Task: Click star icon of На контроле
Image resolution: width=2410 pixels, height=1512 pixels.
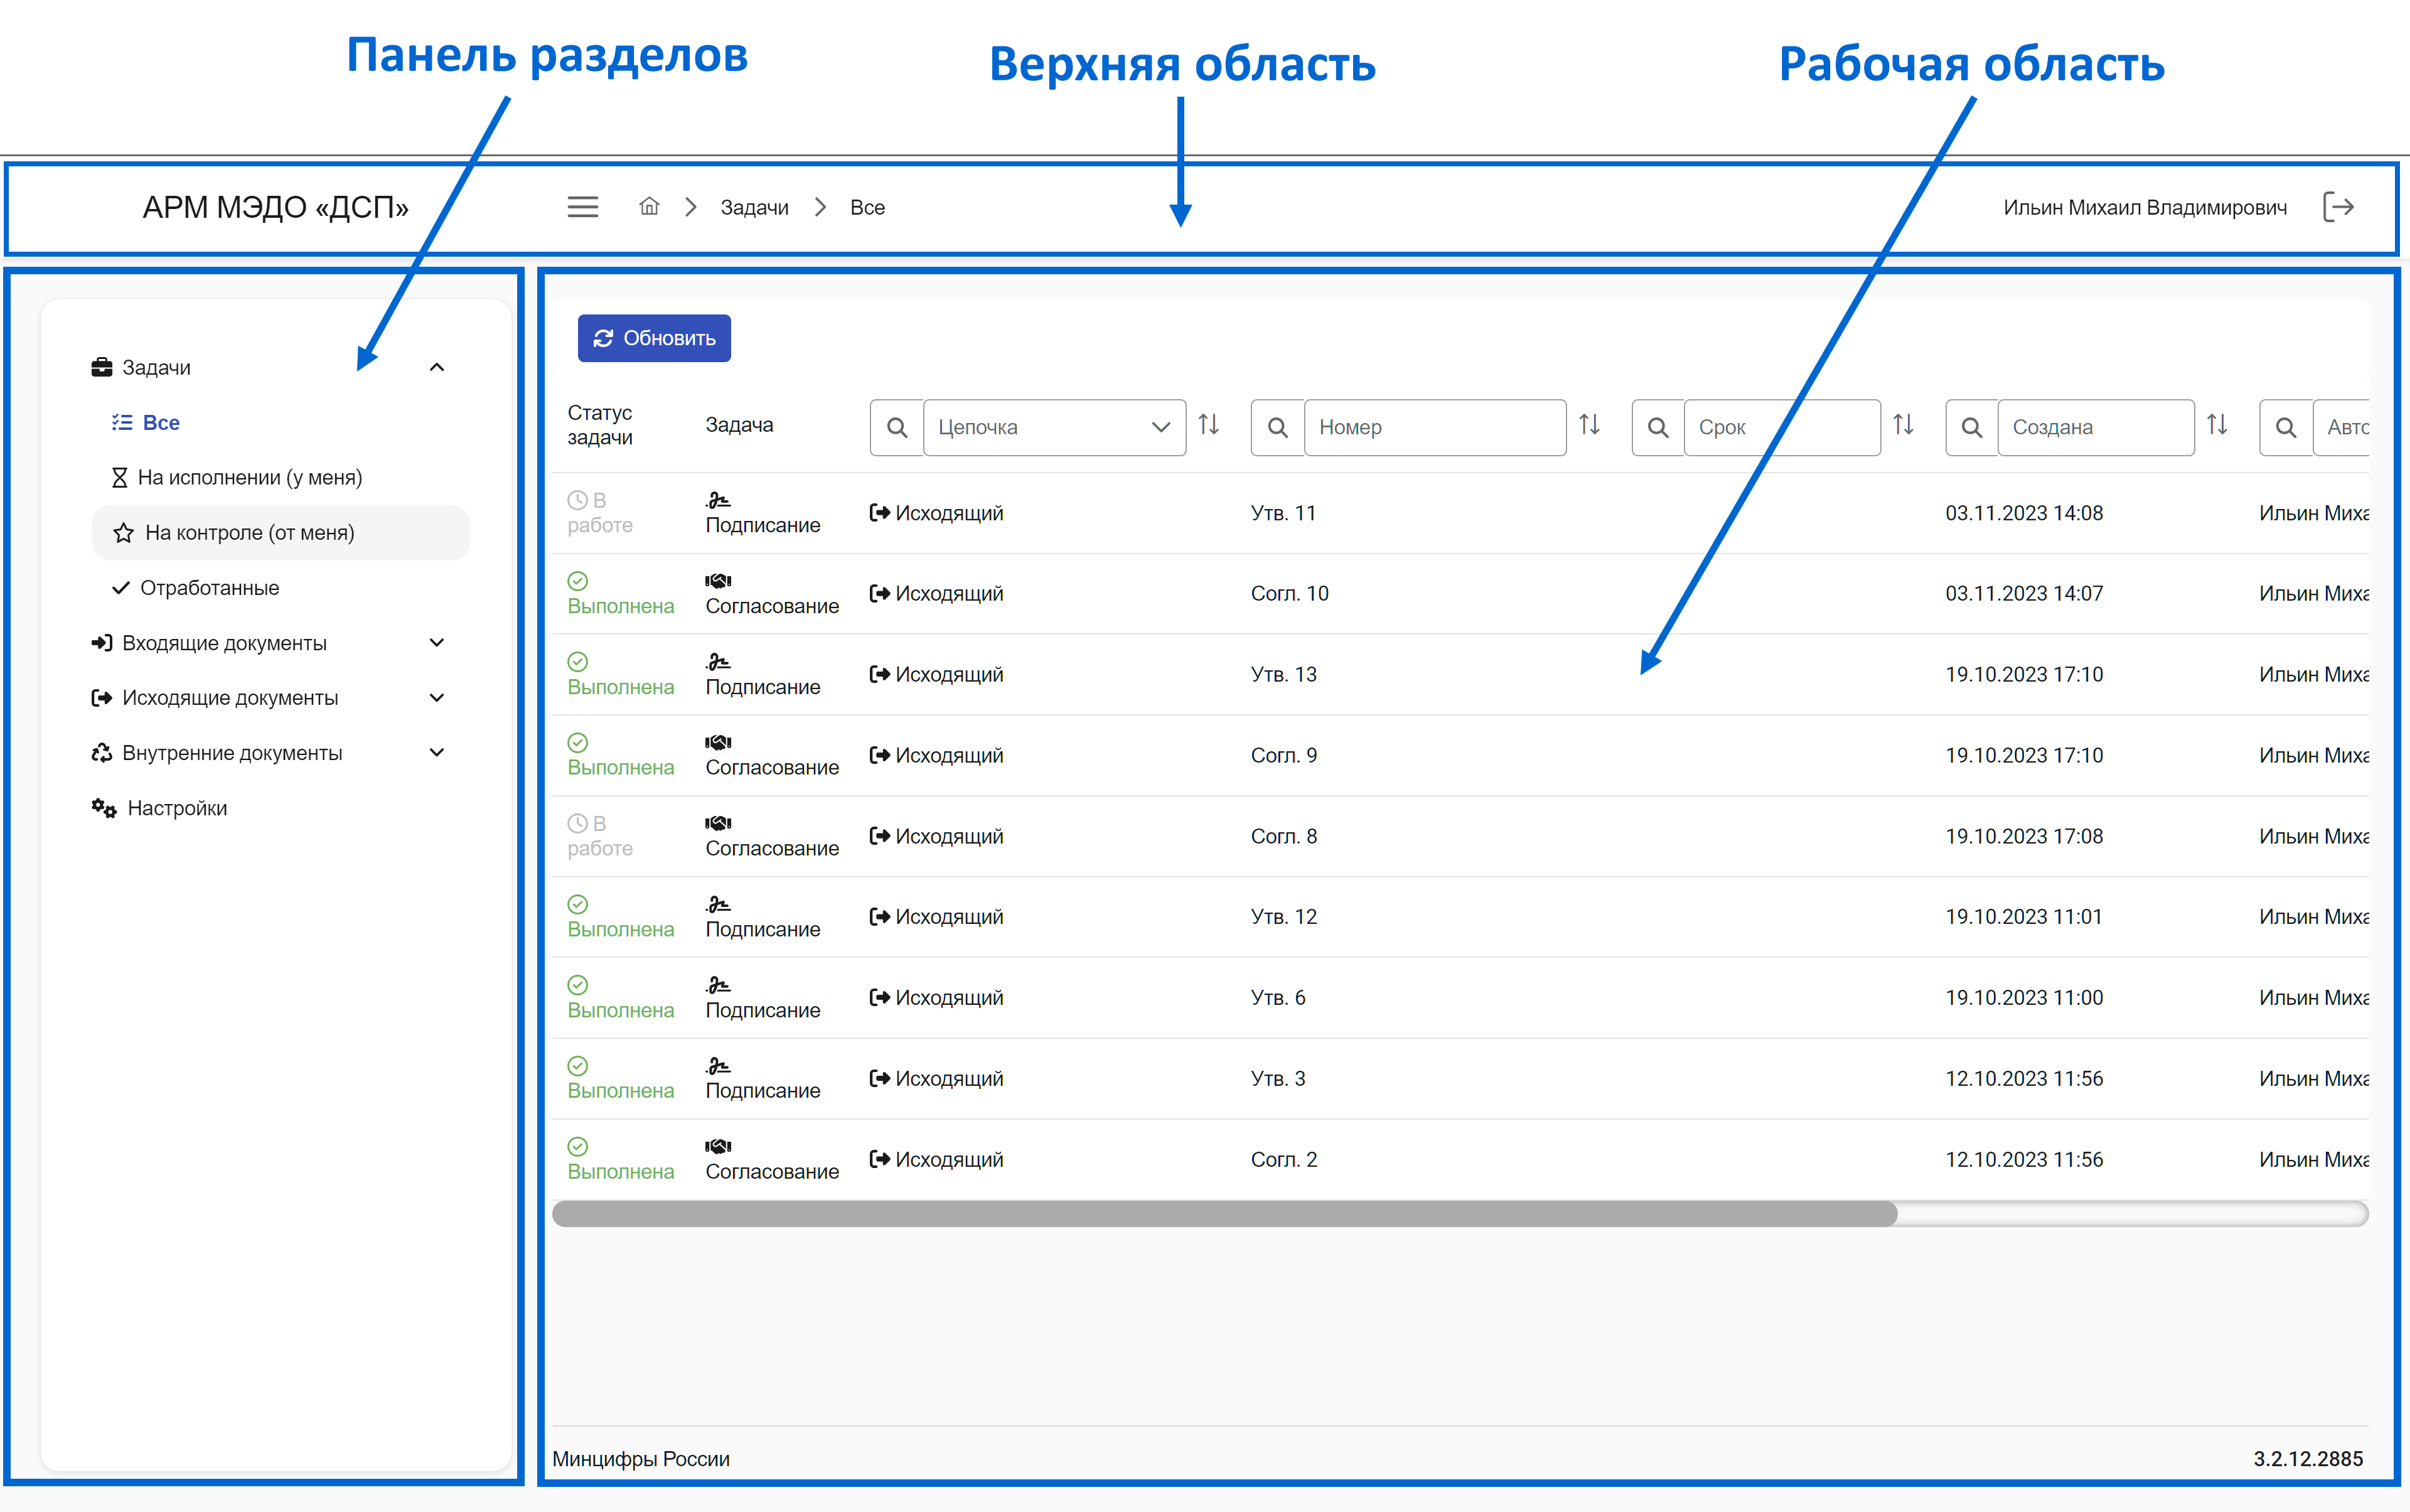Action: click(123, 533)
